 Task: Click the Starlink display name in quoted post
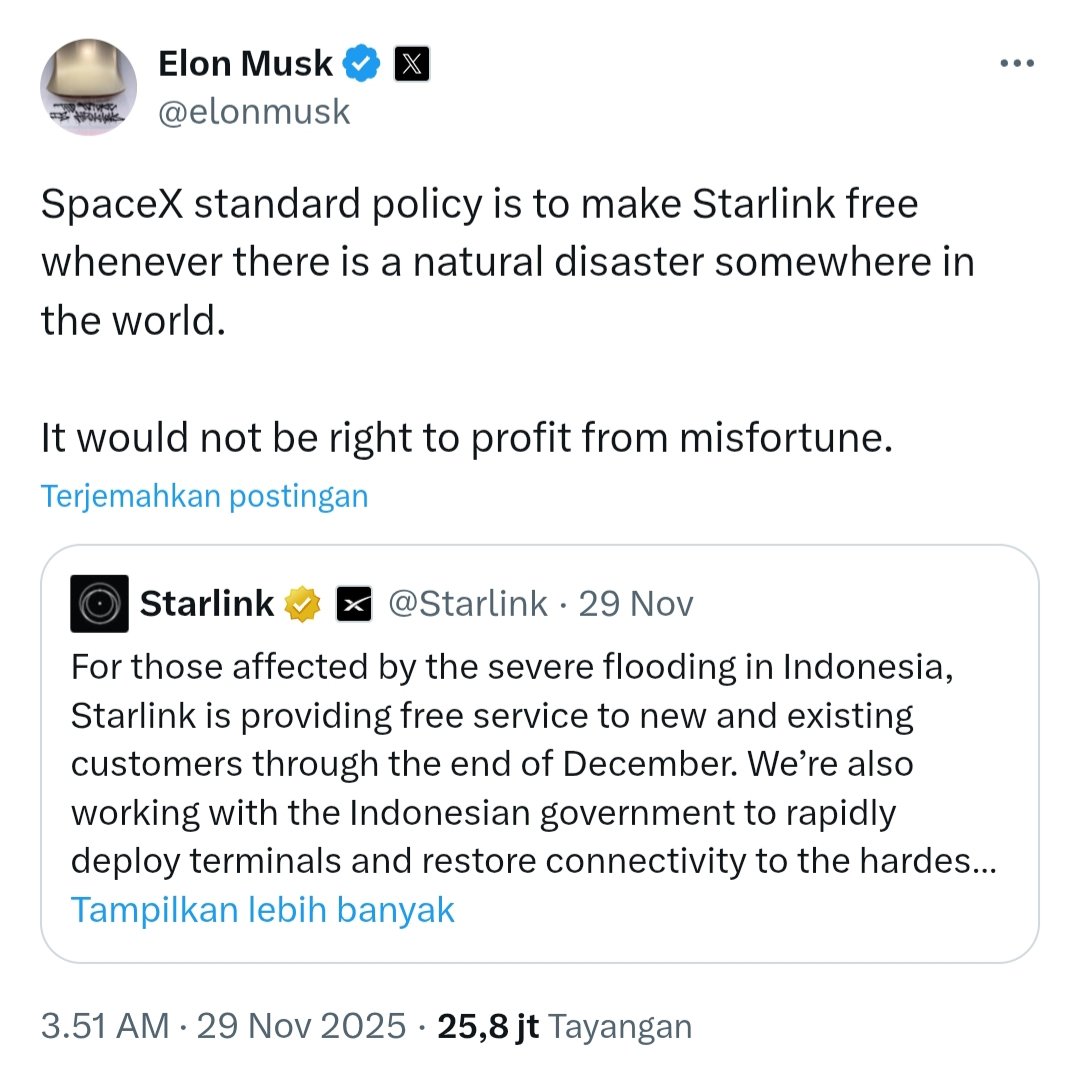tap(207, 603)
